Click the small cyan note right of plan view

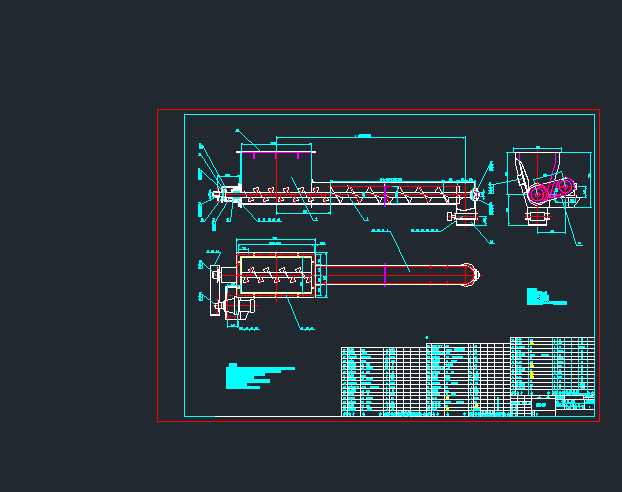pyautogui.click(x=546, y=297)
